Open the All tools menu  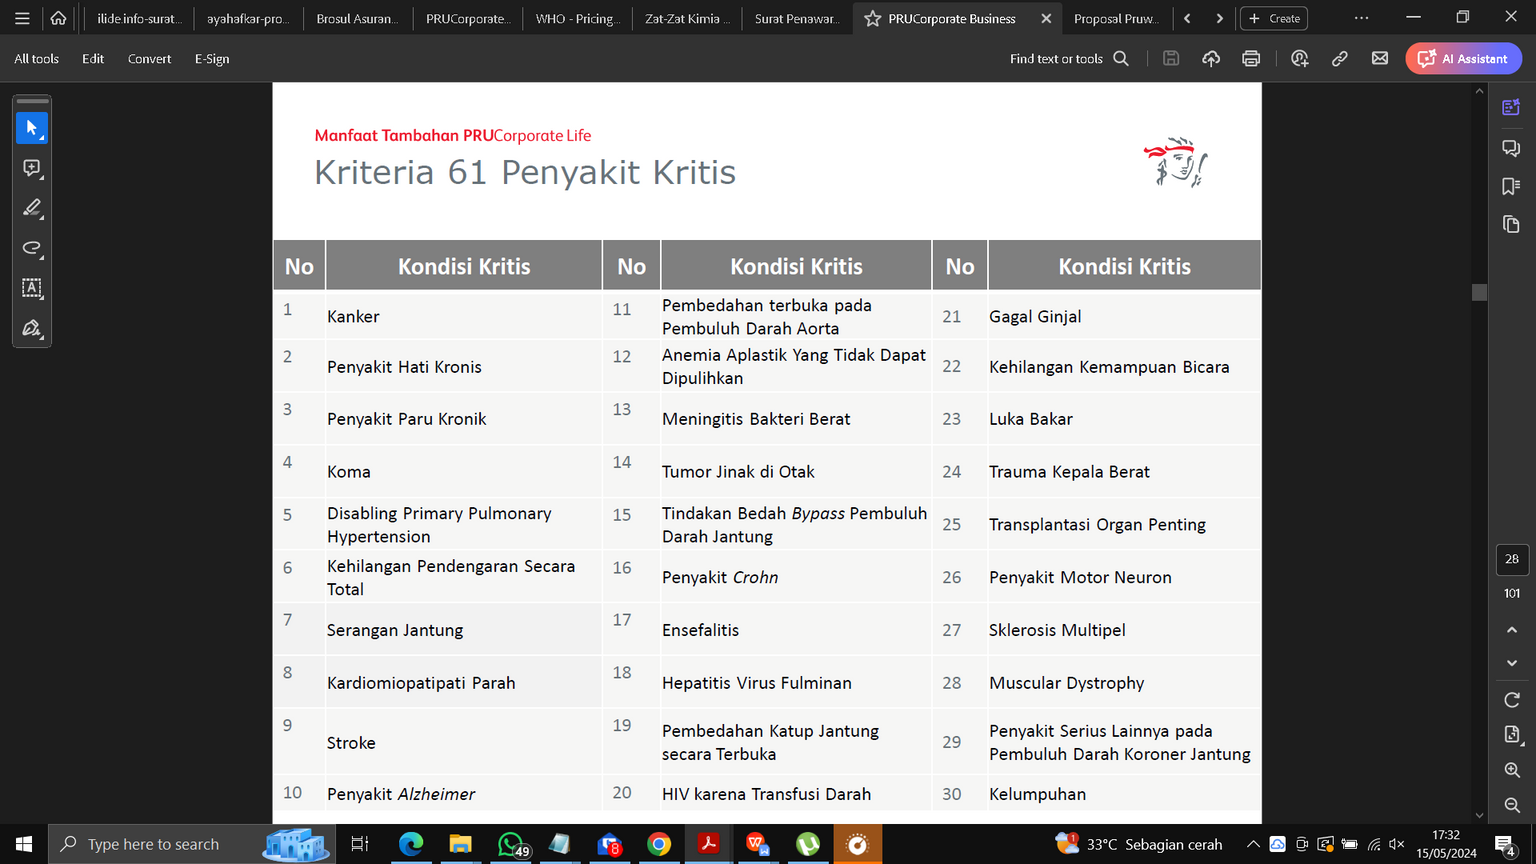[36, 59]
